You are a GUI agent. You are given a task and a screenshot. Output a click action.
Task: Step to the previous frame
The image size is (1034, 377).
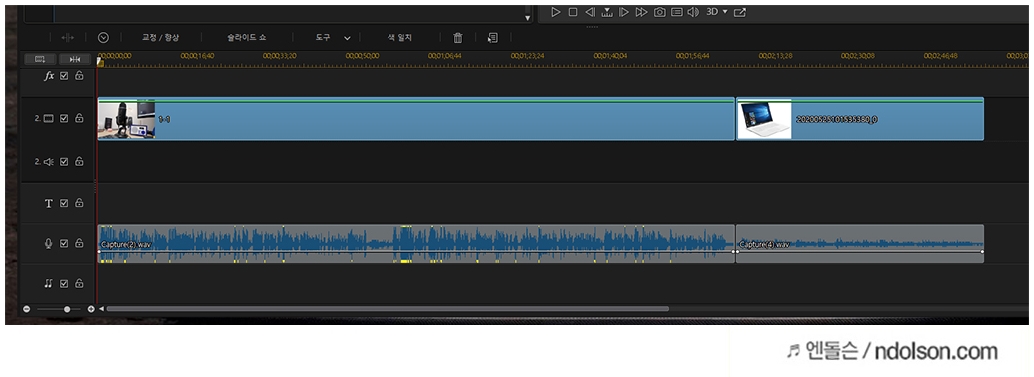click(x=590, y=12)
